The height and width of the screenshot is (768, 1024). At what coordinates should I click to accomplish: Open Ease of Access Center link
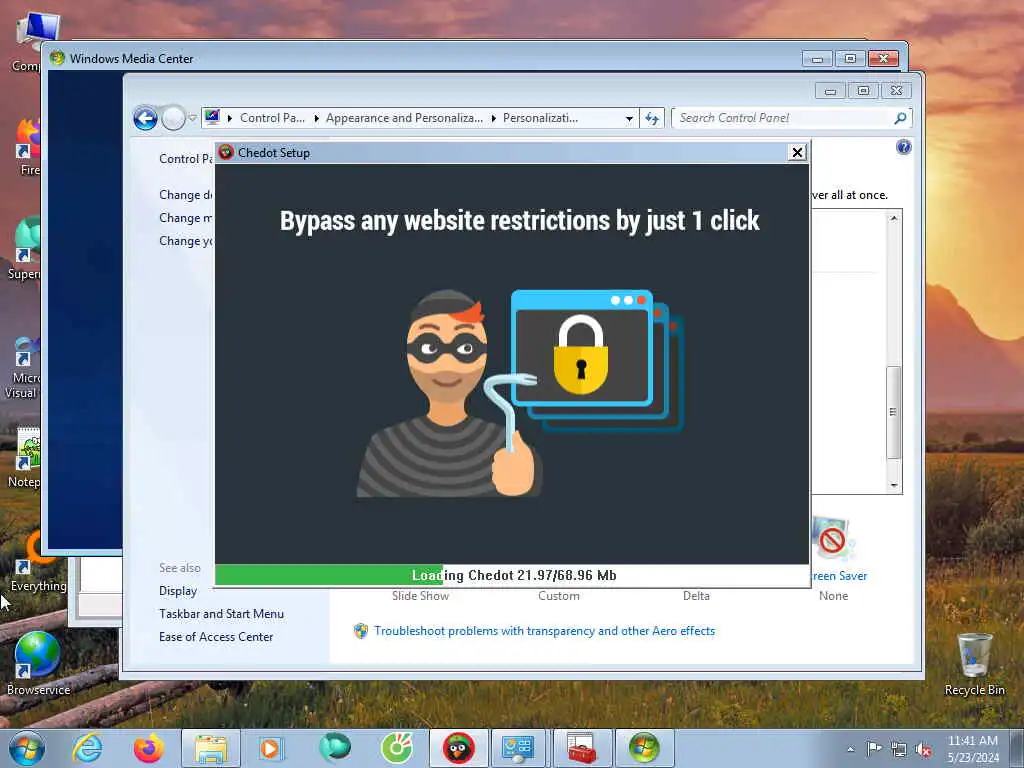pos(216,637)
